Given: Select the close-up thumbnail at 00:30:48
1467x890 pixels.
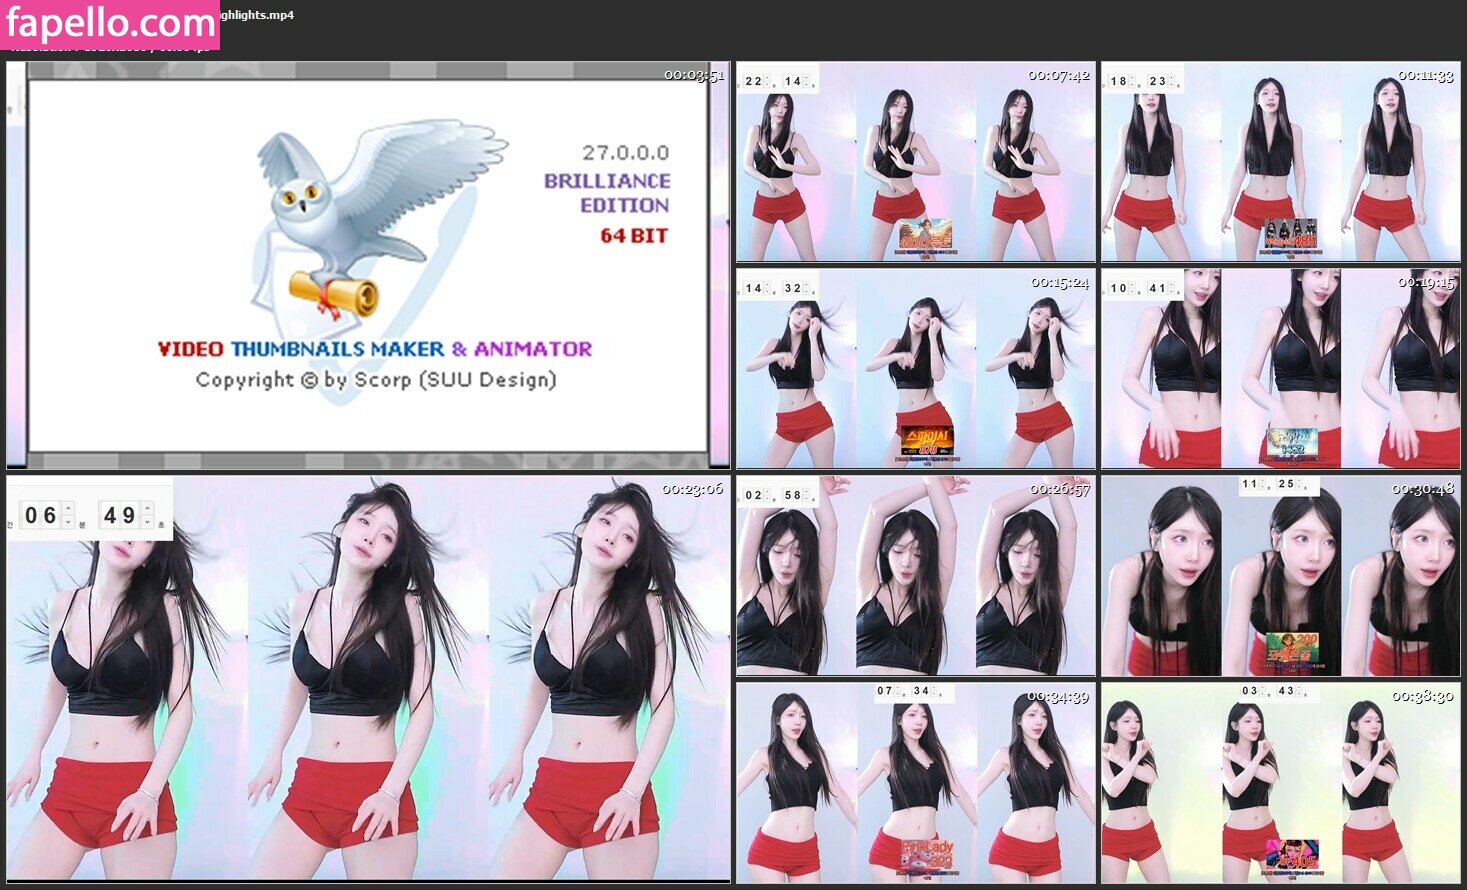Looking at the screenshot, I should tap(1280, 576).
